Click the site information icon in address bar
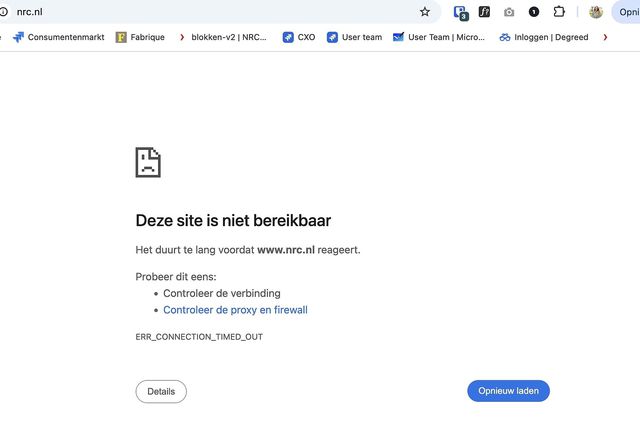The width and height of the screenshot is (640, 446). pos(3,12)
